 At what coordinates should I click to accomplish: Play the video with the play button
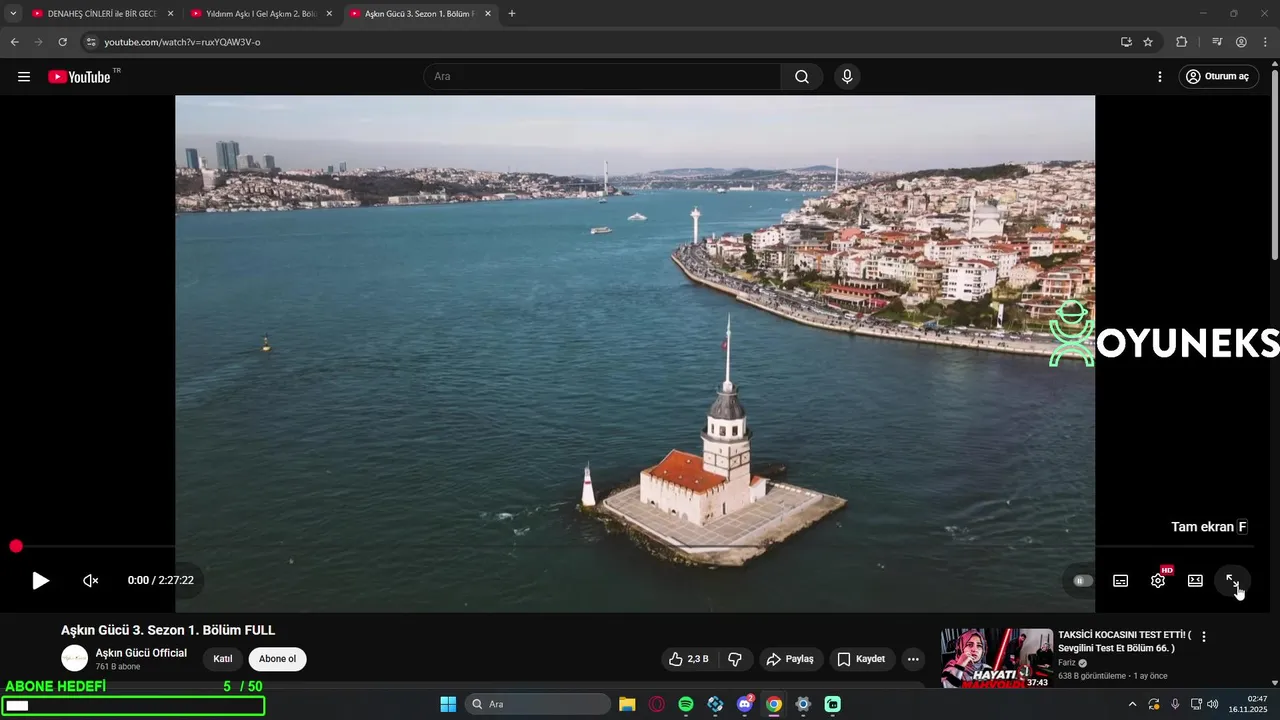[40, 581]
